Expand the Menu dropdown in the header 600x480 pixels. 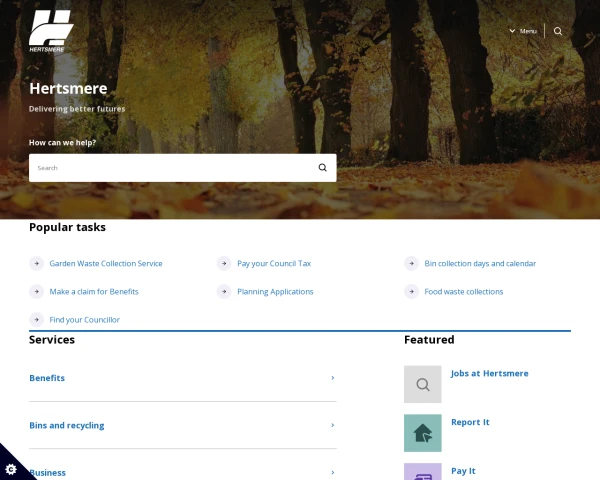pyautogui.click(x=523, y=31)
